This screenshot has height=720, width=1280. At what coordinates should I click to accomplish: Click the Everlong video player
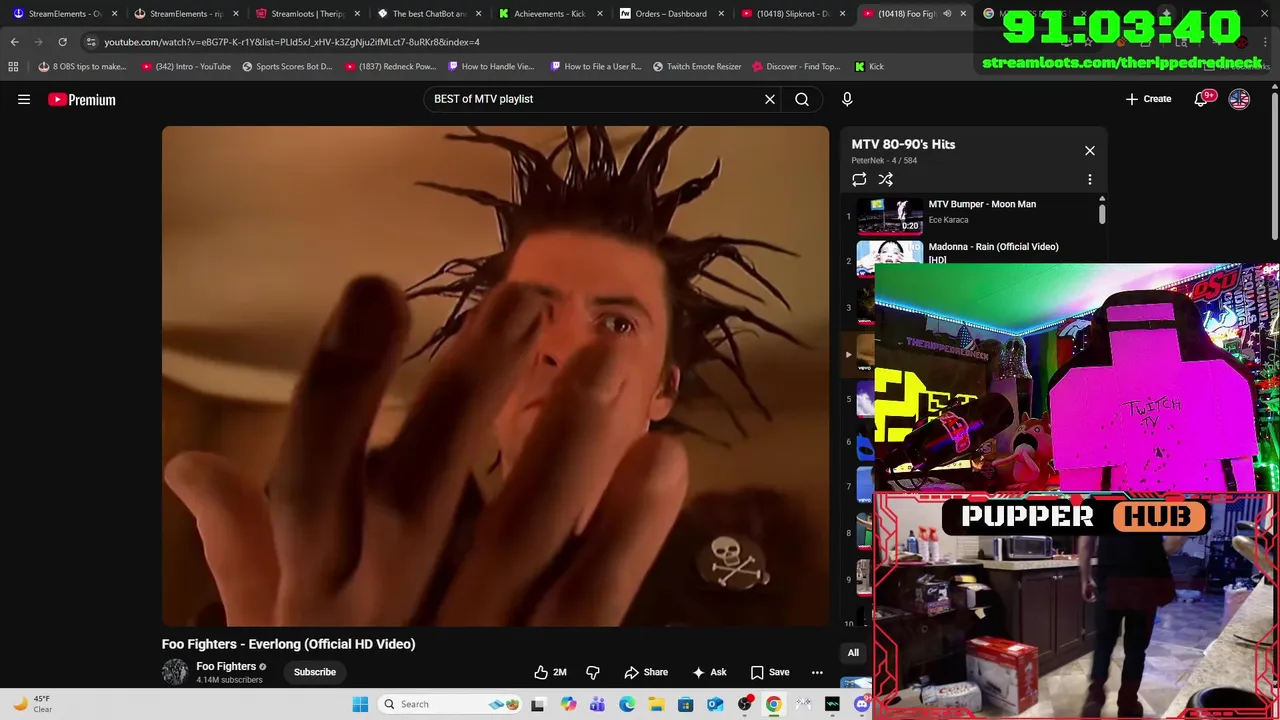[495, 376]
